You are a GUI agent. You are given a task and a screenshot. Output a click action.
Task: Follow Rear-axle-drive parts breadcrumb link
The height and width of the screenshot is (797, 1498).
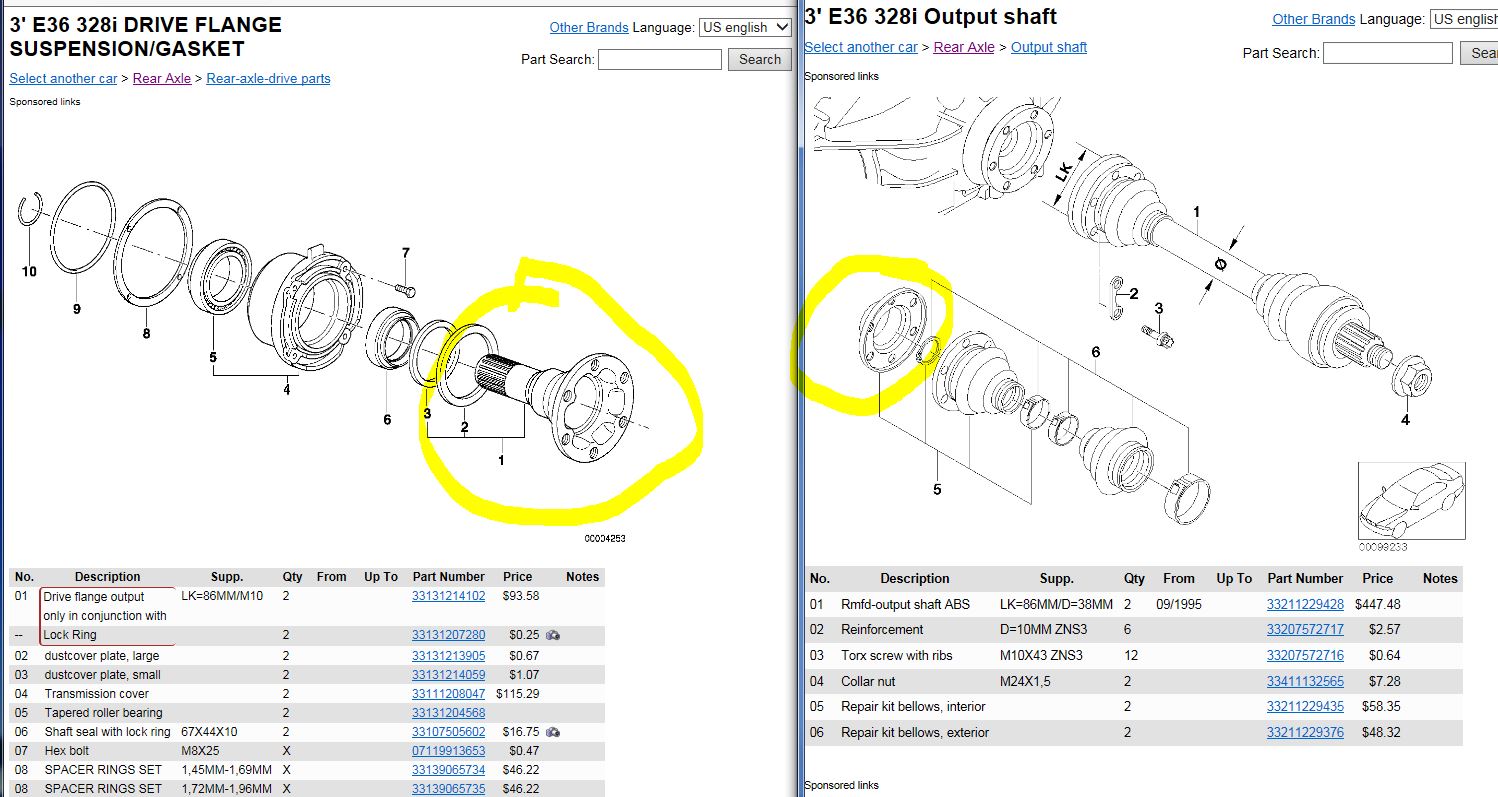(x=268, y=78)
